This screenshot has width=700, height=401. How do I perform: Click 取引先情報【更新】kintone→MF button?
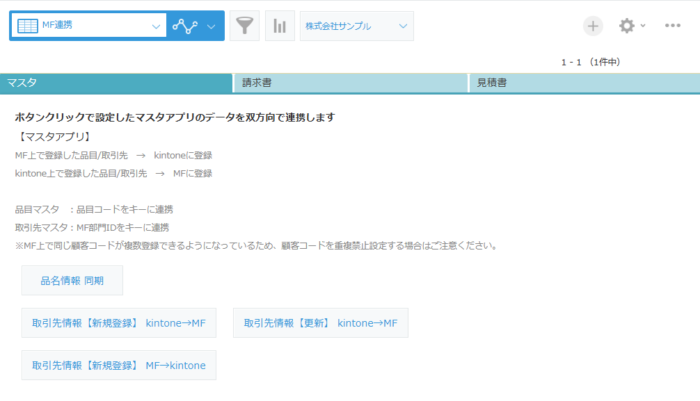(x=321, y=323)
